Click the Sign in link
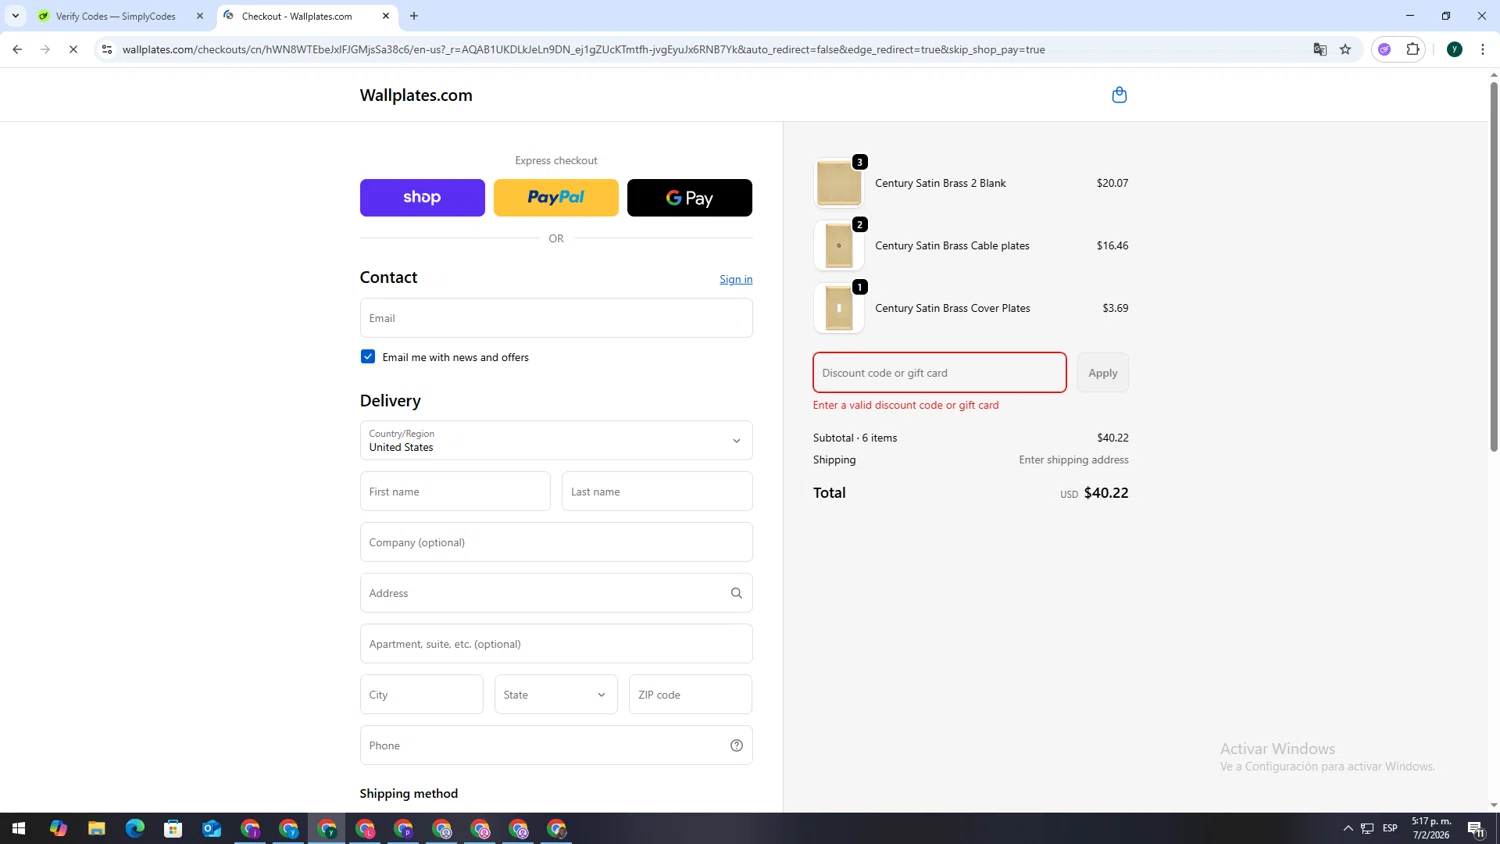 point(736,279)
